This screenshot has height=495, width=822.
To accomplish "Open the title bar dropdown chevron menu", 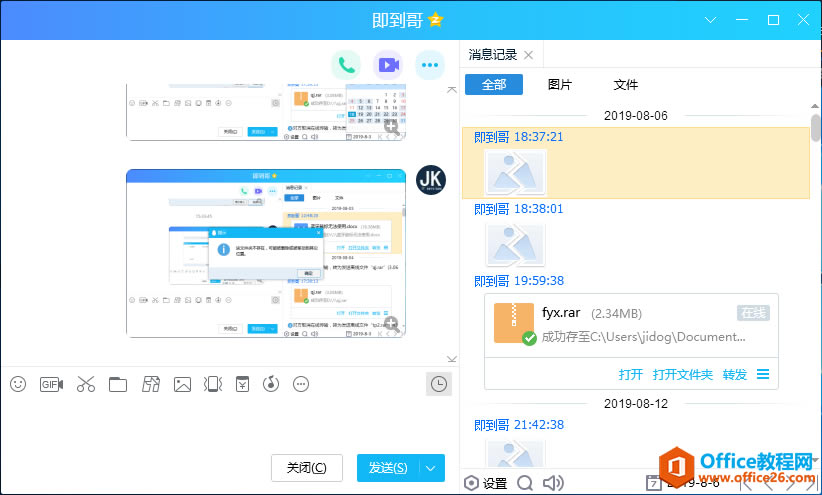I will (x=710, y=20).
